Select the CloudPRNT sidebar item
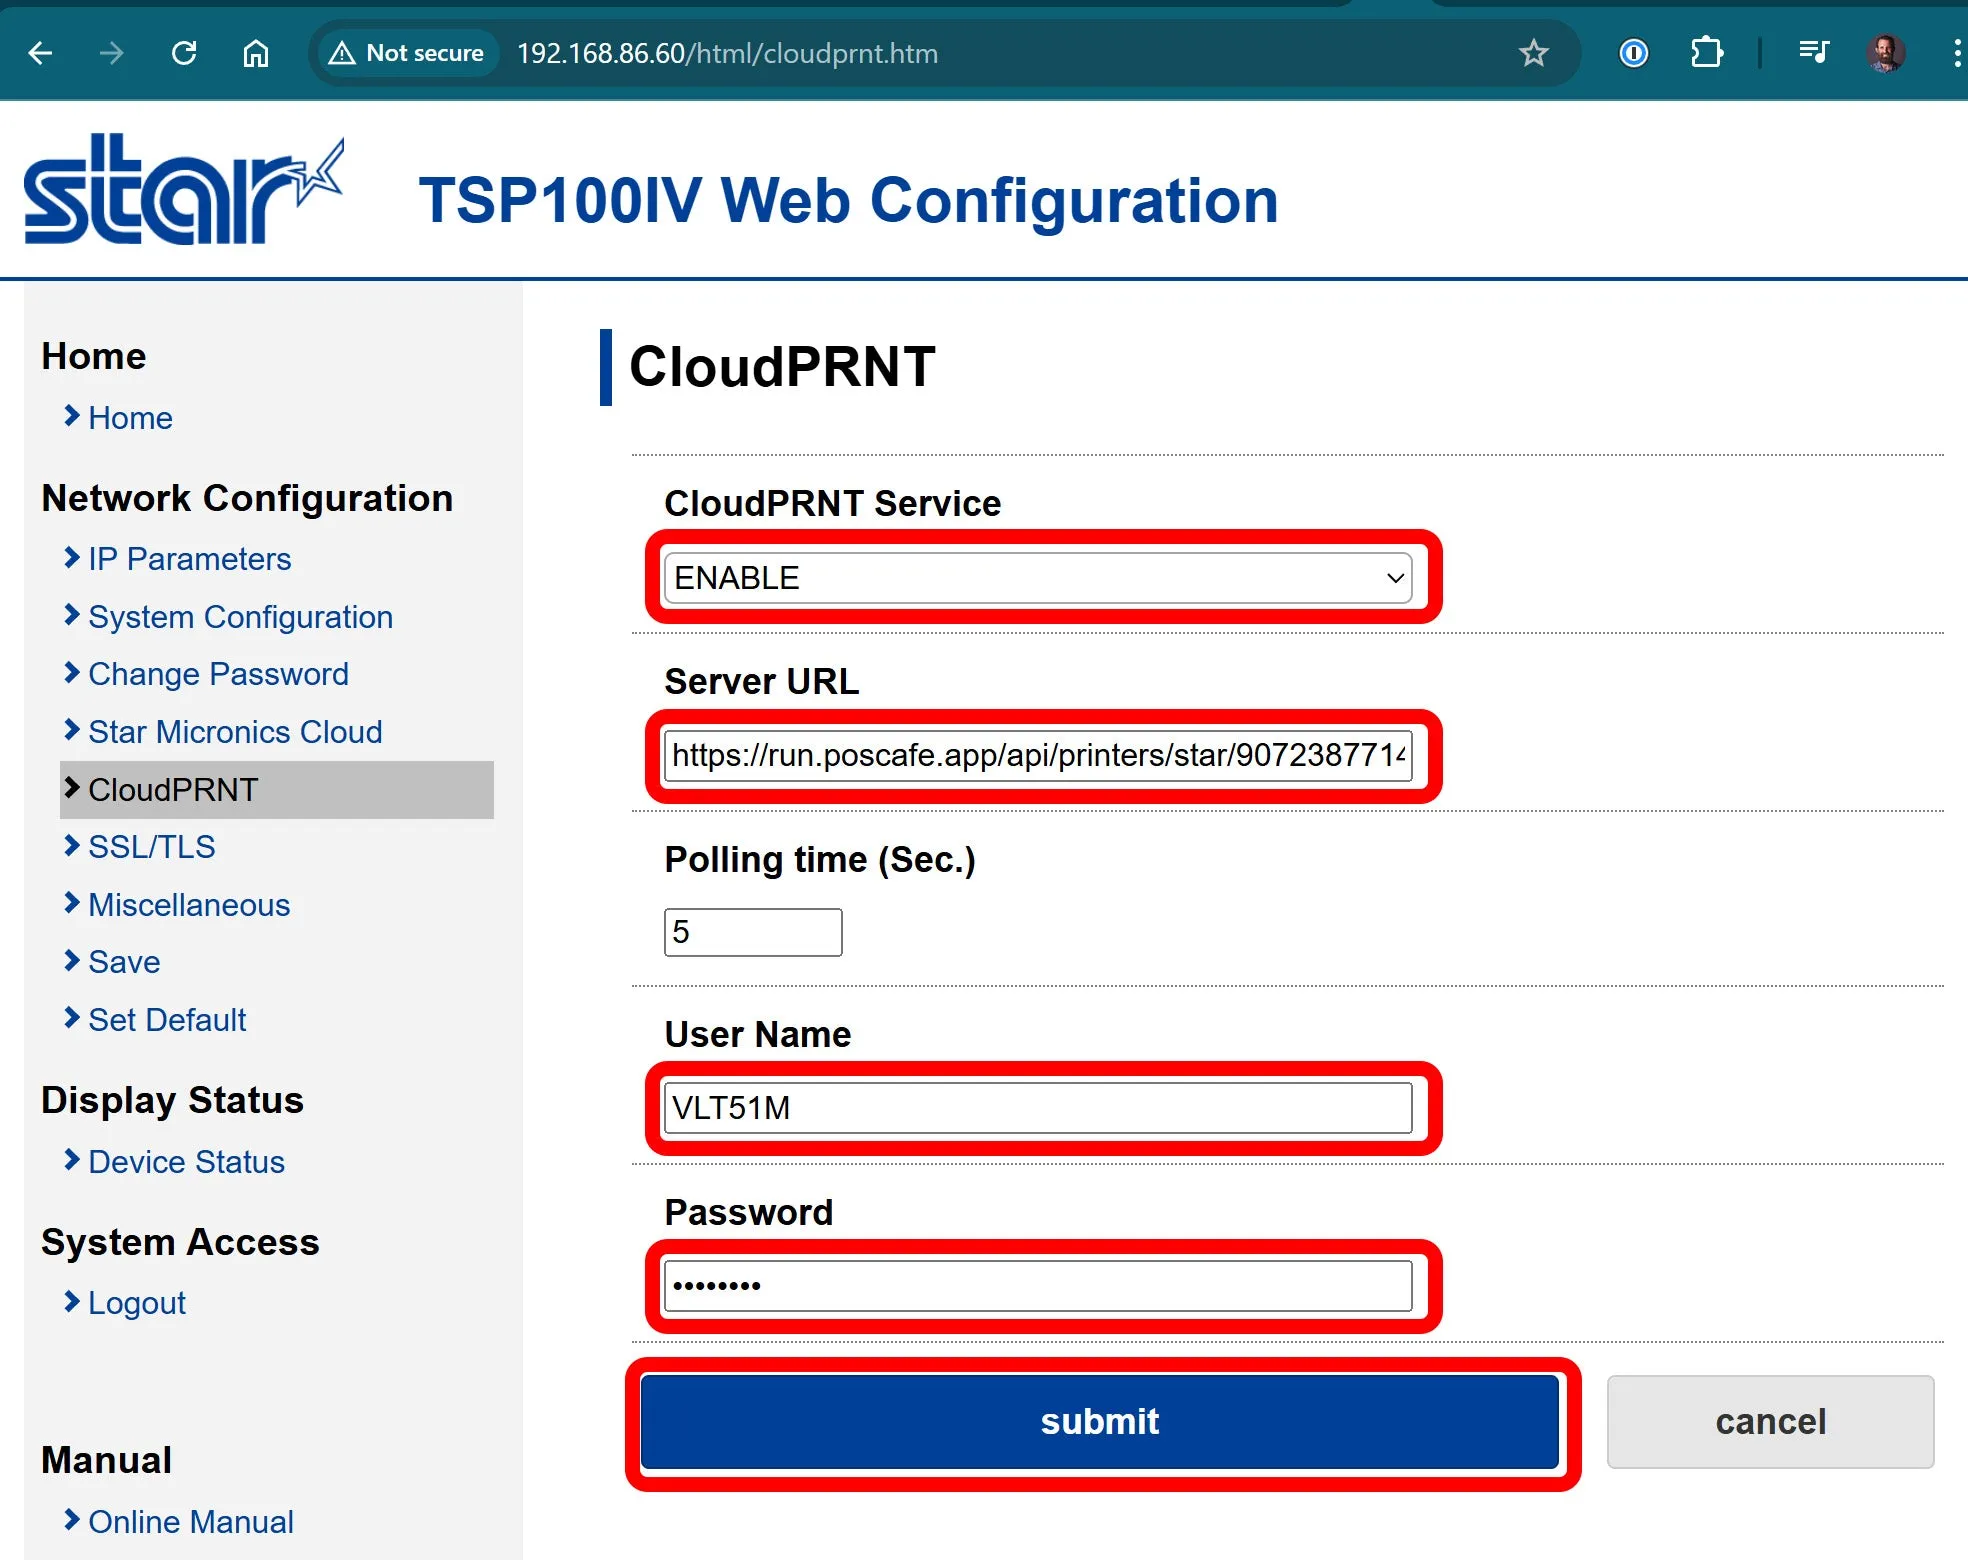Viewport: 1968px width, 1560px height. point(277,790)
